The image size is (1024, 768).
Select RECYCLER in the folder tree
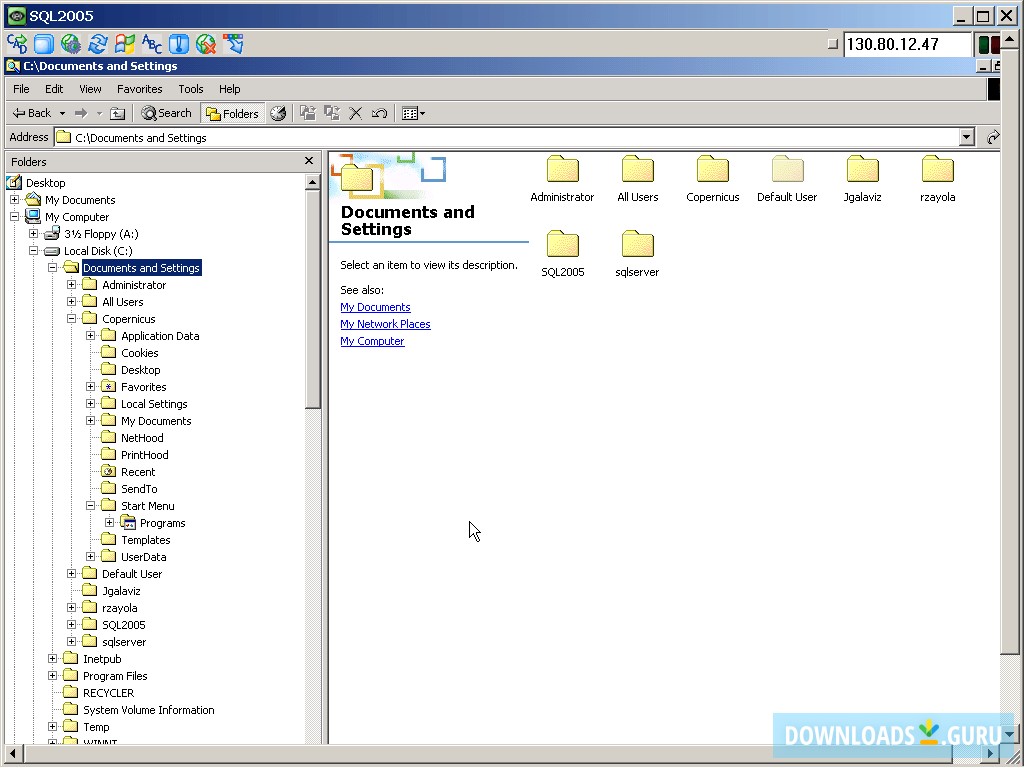coord(108,692)
